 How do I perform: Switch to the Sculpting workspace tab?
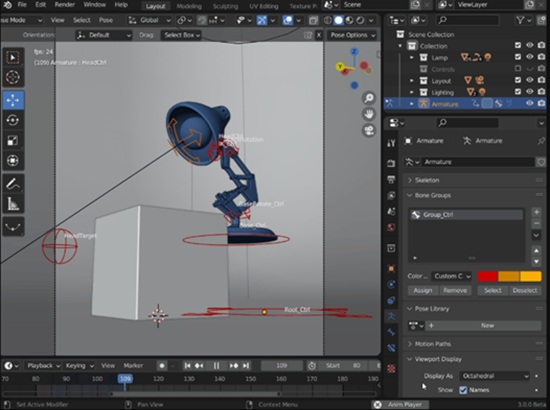click(226, 6)
